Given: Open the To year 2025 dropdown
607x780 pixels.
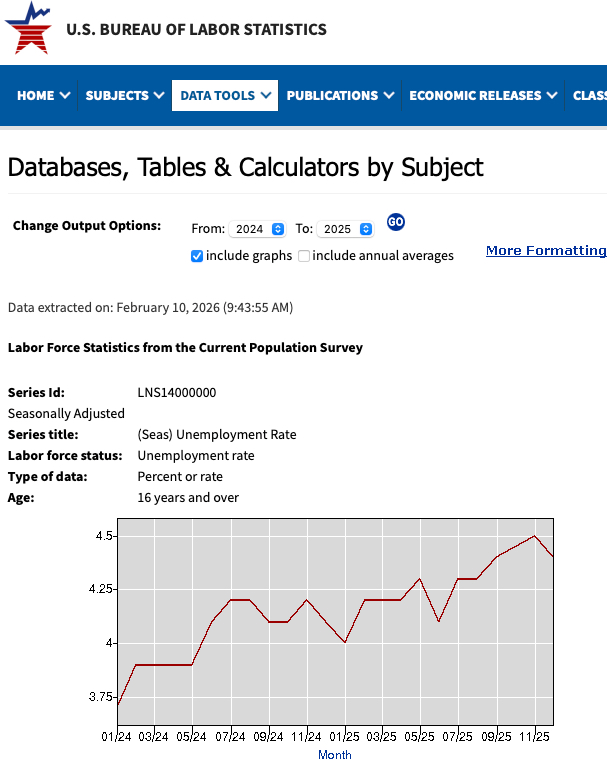Looking at the screenshot, I should 346,229.
